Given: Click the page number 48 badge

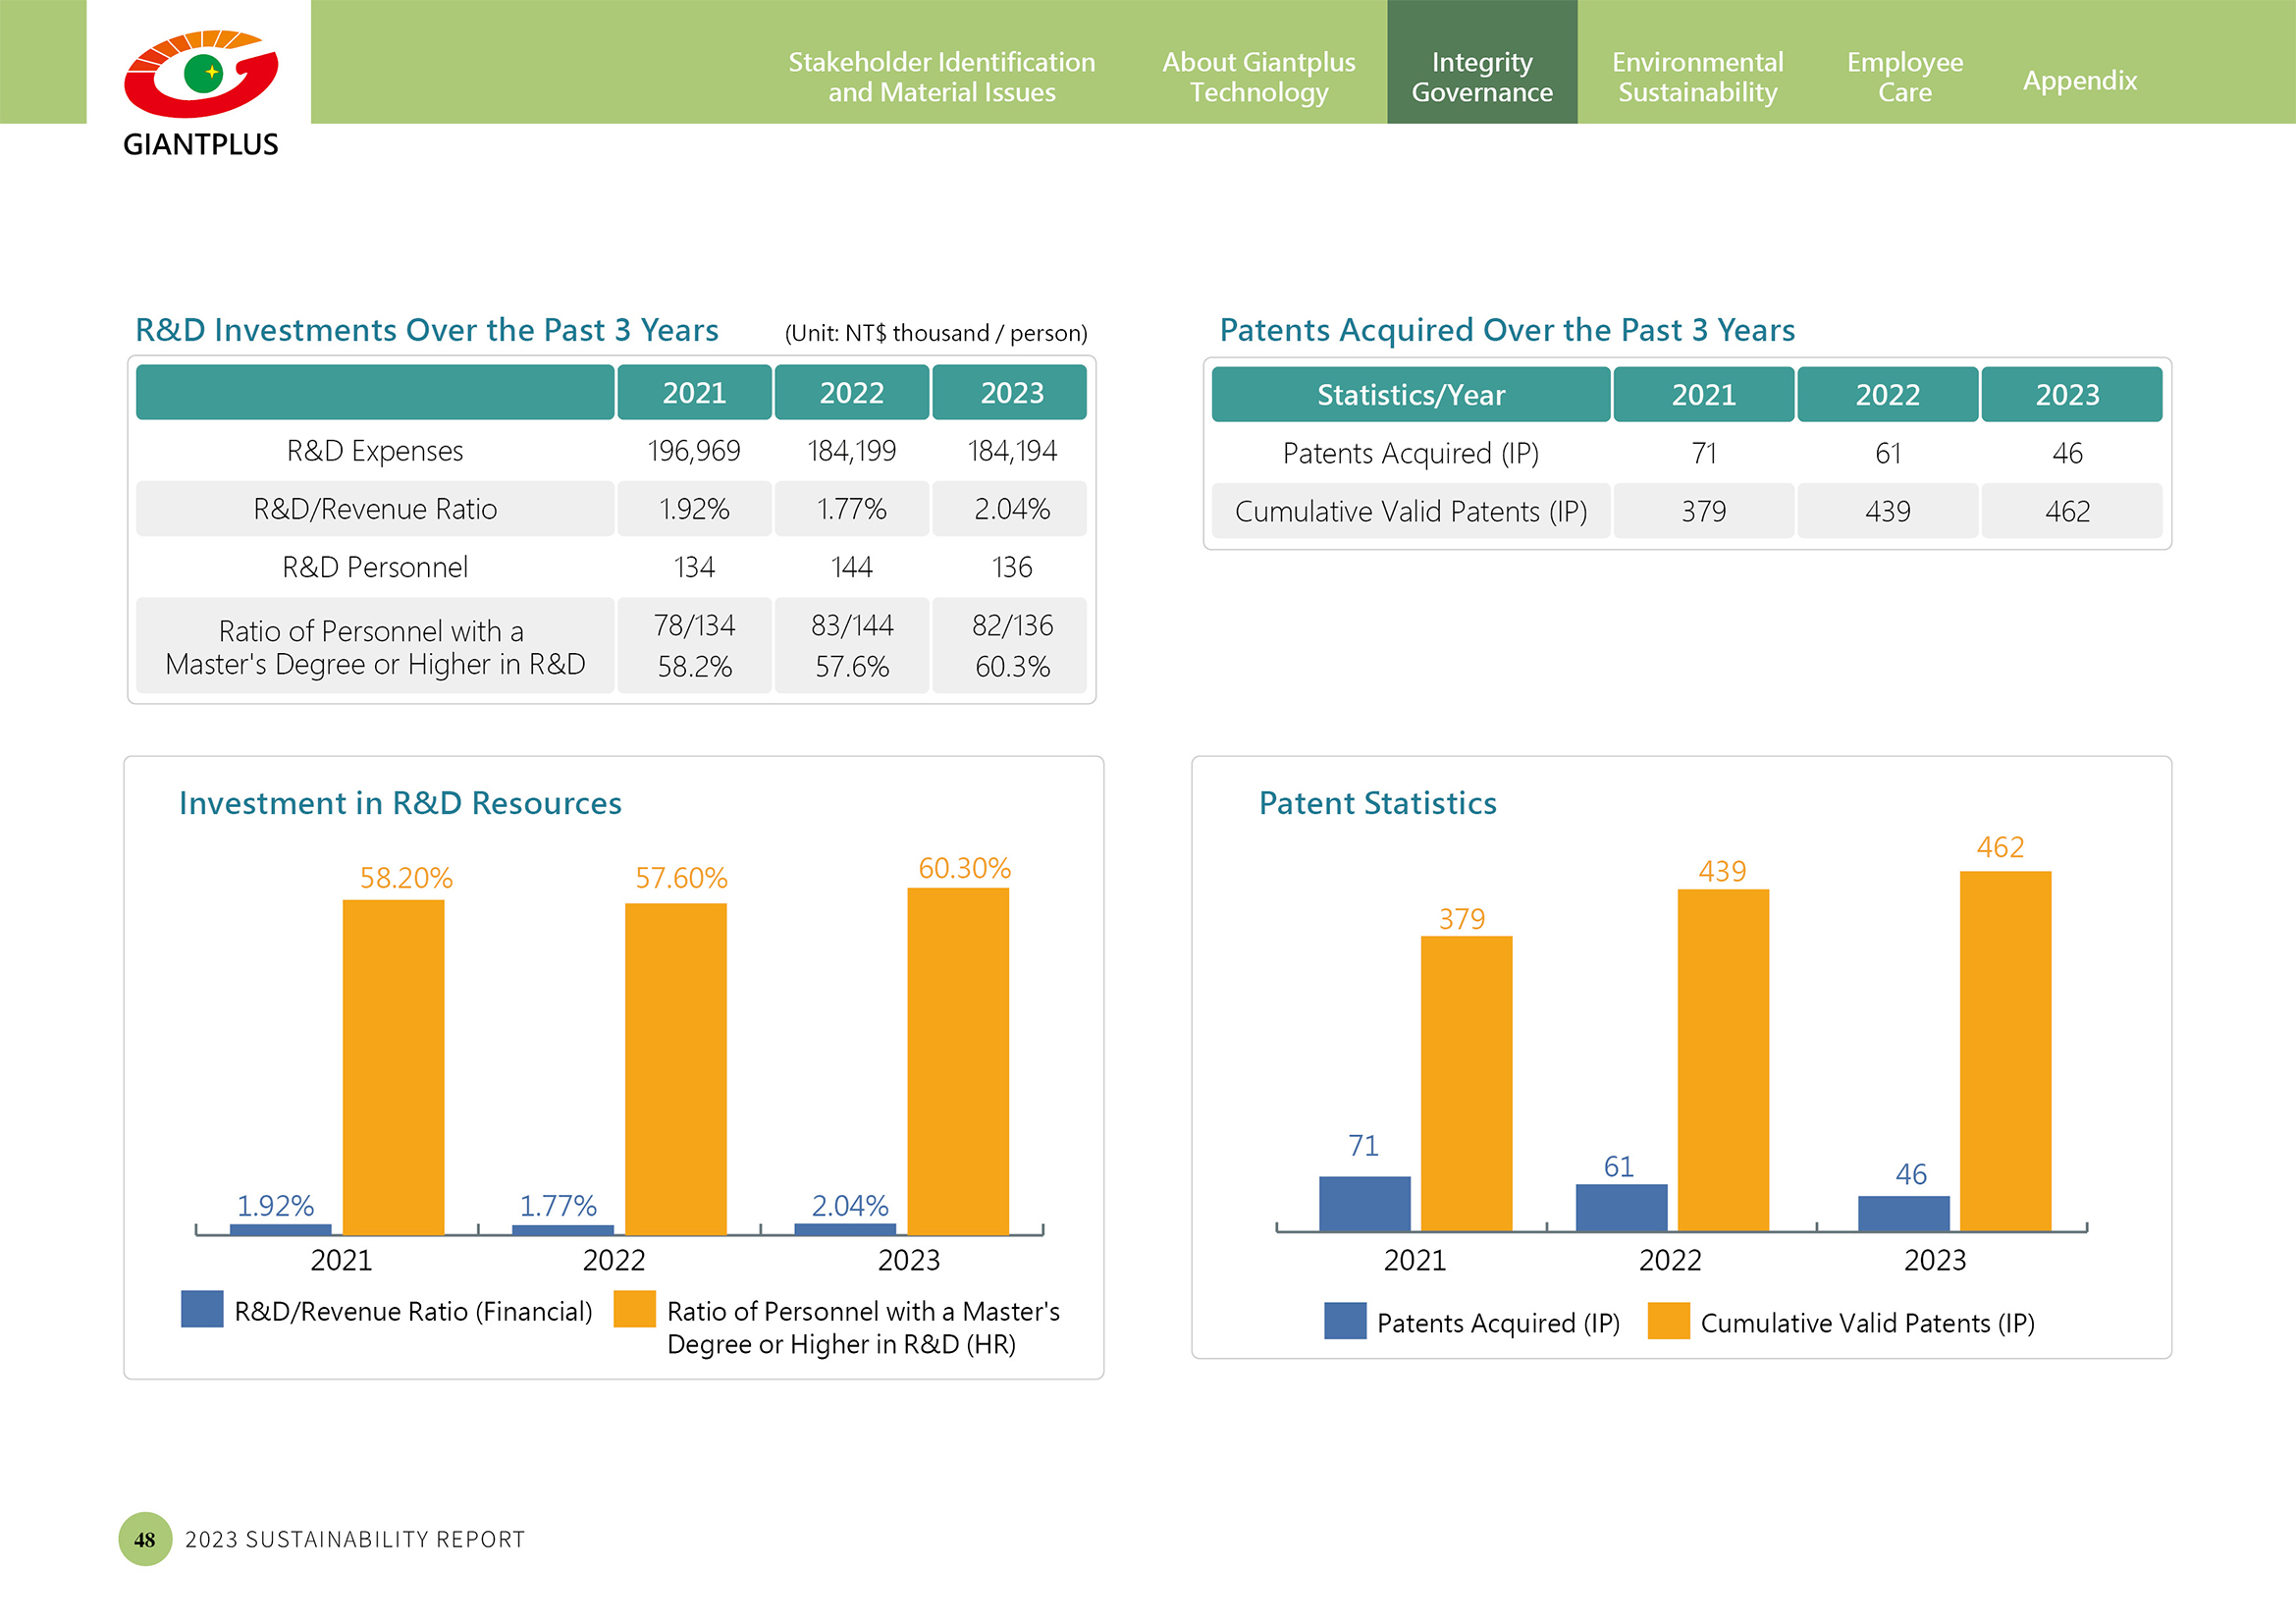Looking at the screenshot, I should (x=145, y=1538).
